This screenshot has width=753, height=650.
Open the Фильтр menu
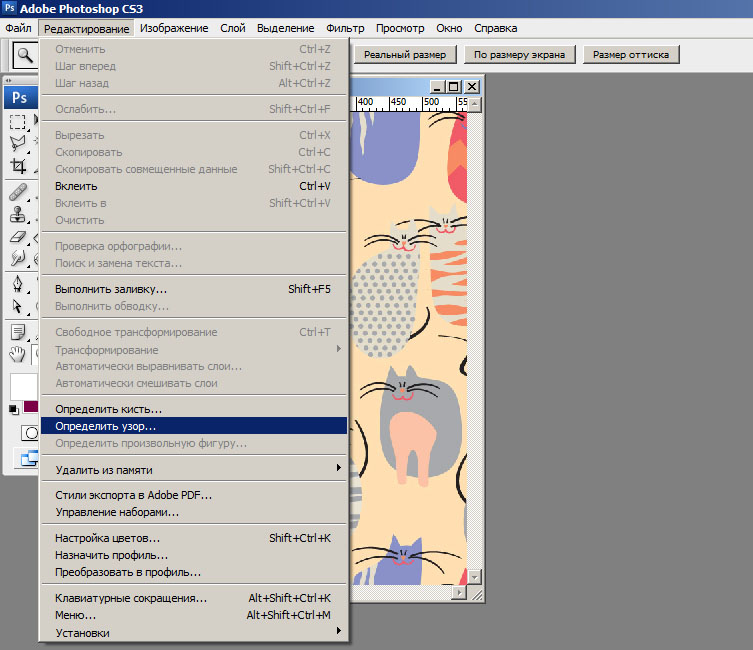345,28
